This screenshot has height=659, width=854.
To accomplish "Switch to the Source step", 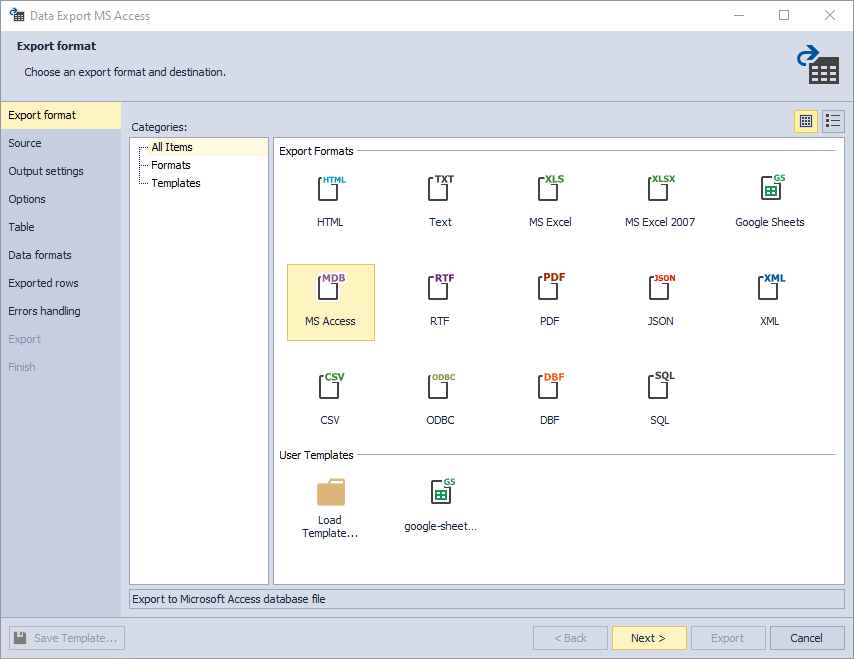I will (x=24, y=143).
